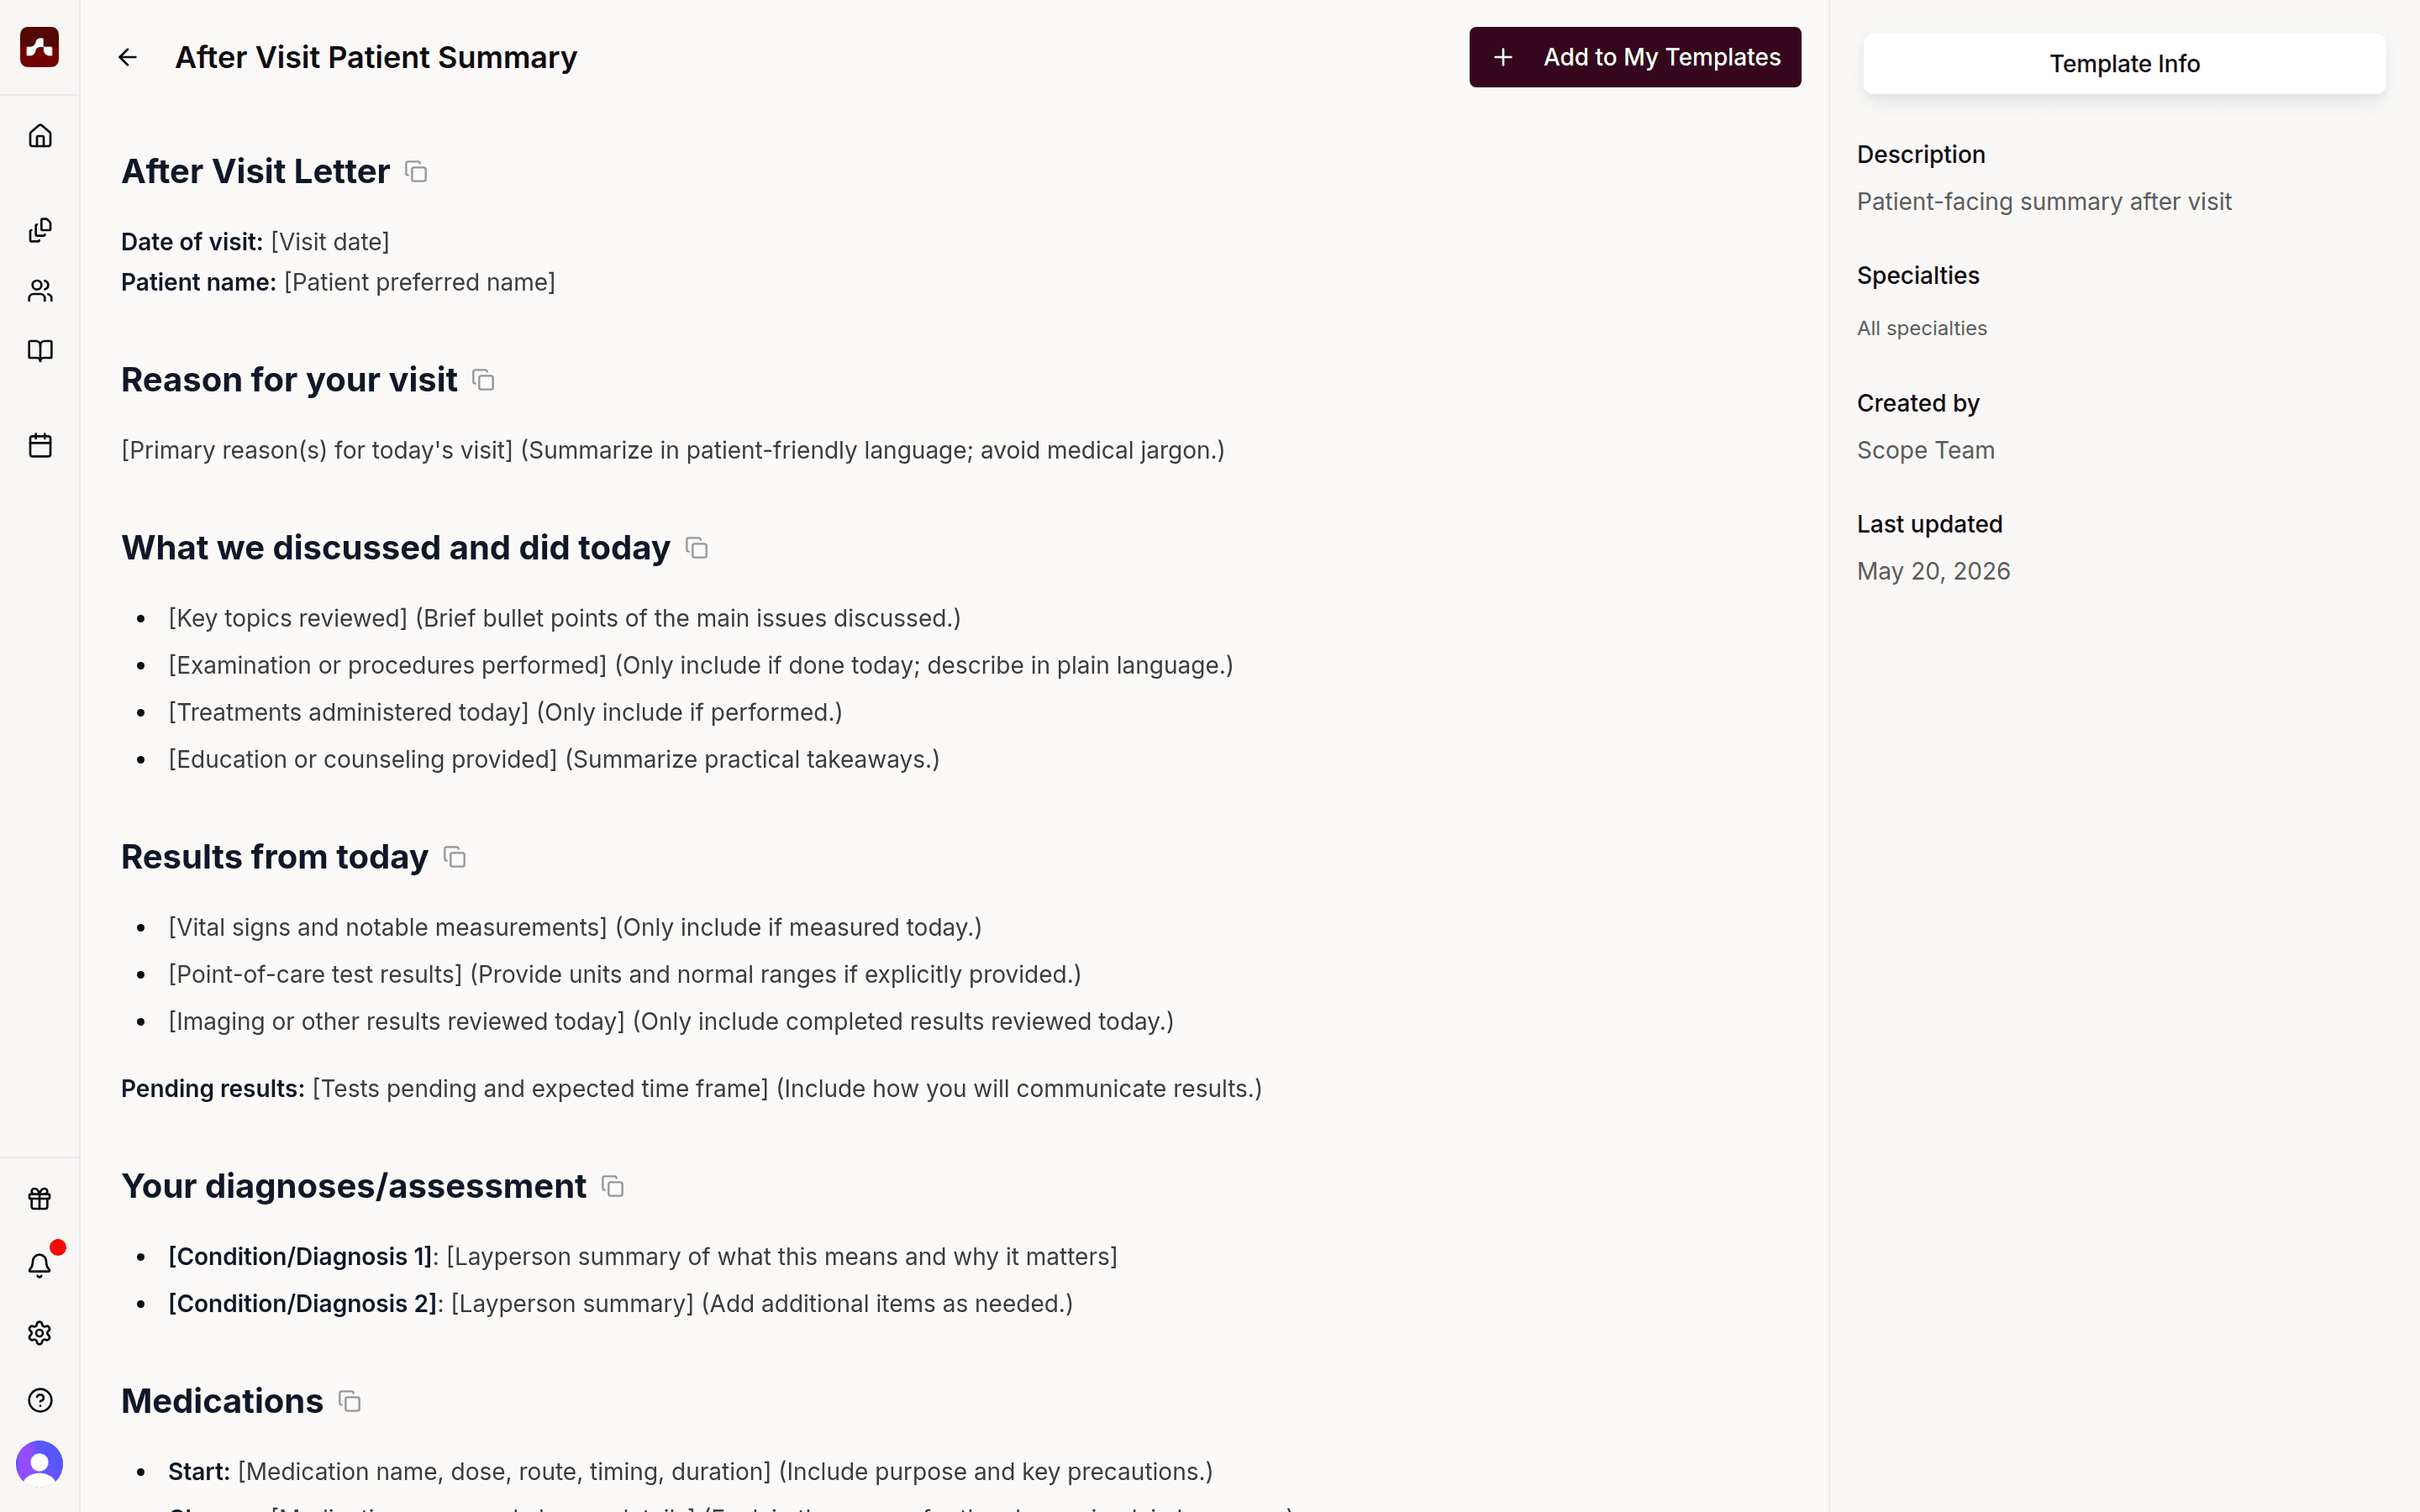The width and height of the screenshot is (2420, 1512).
Task: Click the app logo at top left
Action: pos(40,47)
